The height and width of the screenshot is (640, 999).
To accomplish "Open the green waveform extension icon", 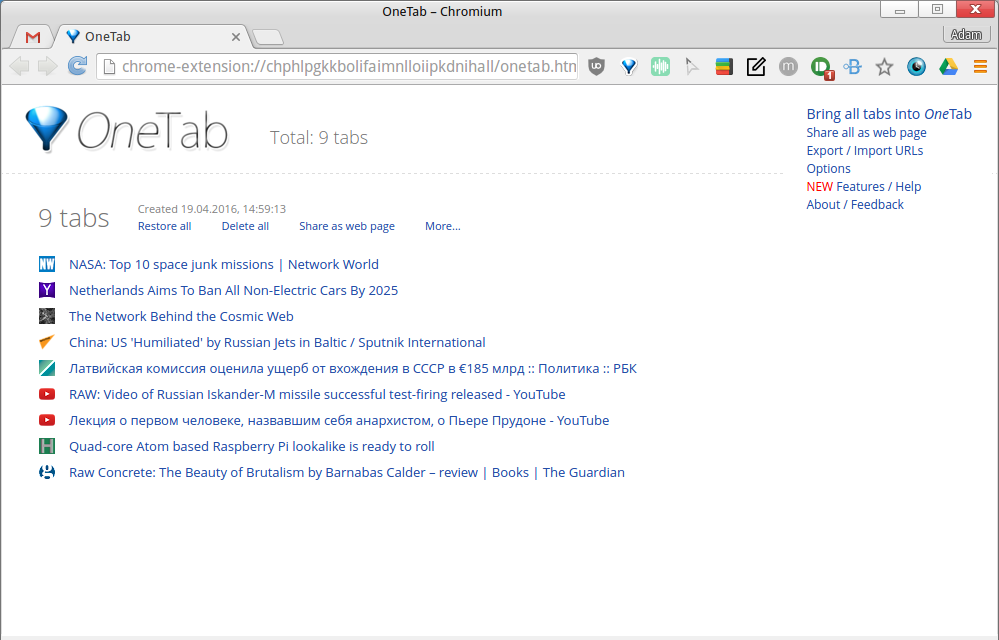I will [x=661, y=66].
